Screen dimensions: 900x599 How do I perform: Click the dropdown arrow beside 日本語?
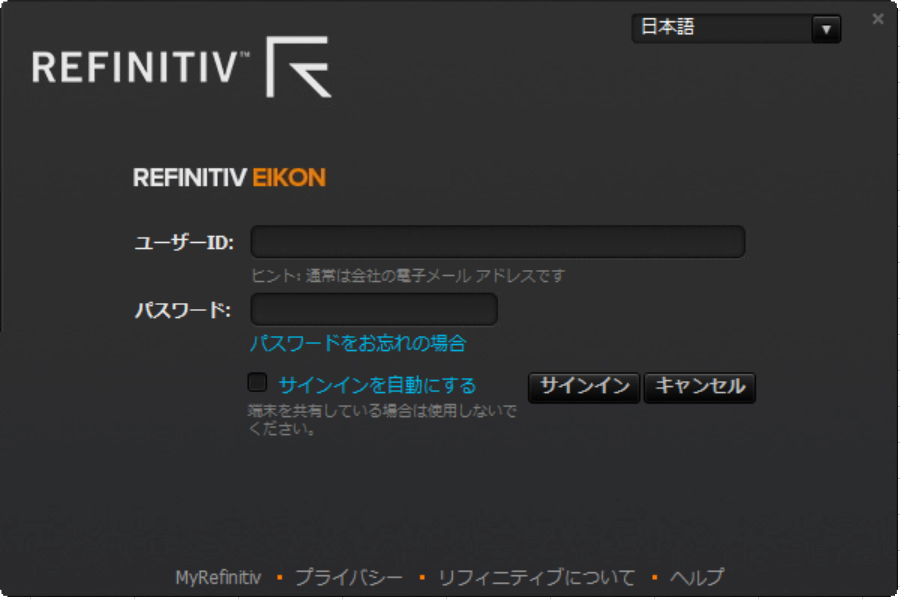tap(825, 29)
